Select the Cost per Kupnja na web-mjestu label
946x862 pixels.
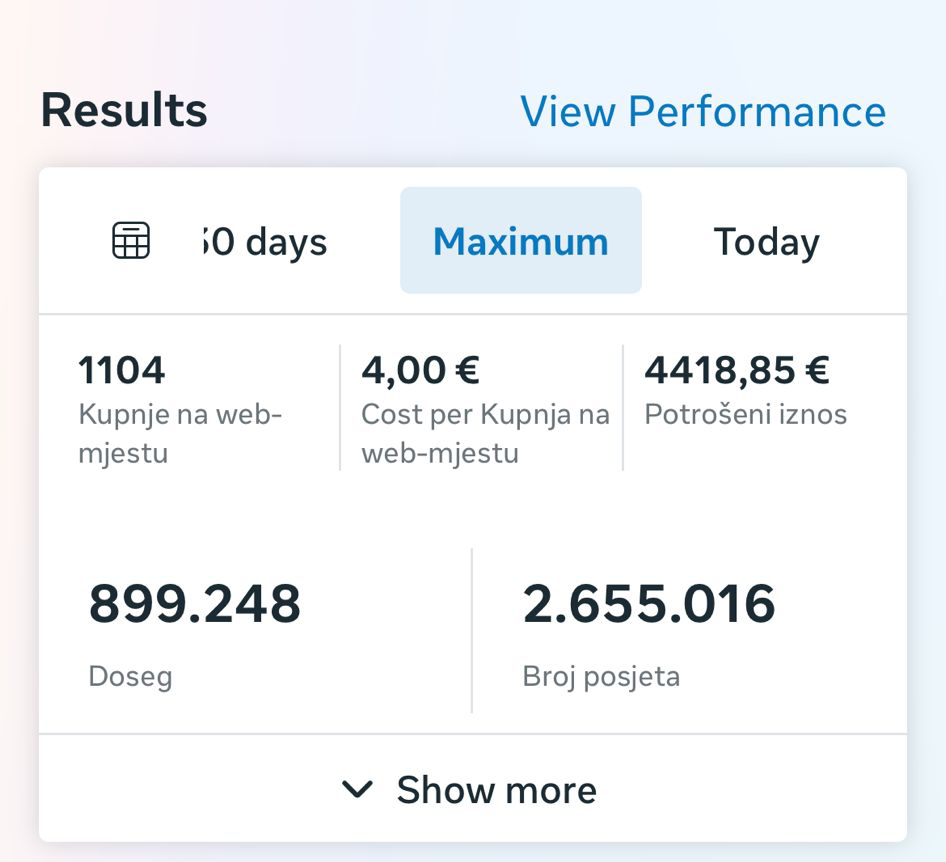tap(485, 433)
